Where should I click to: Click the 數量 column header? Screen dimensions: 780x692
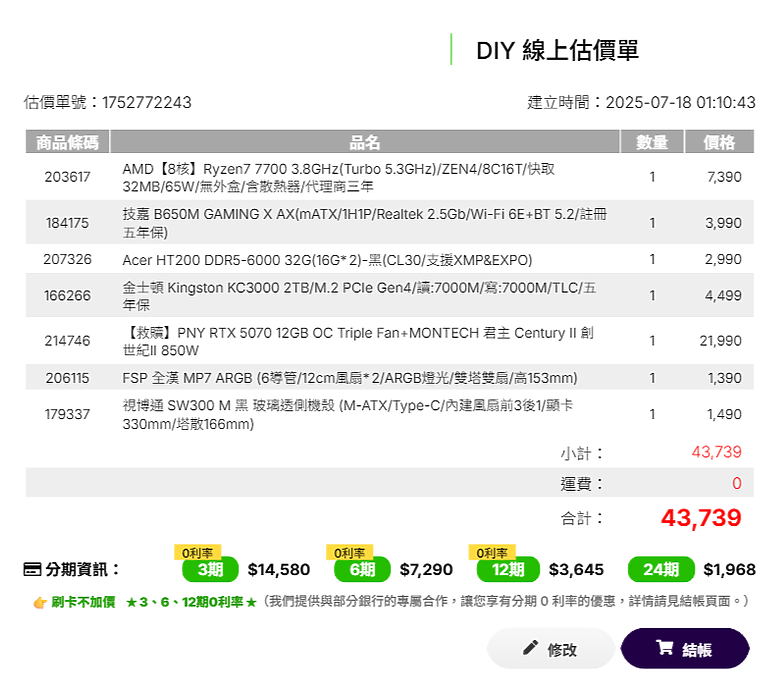(652, 142)
